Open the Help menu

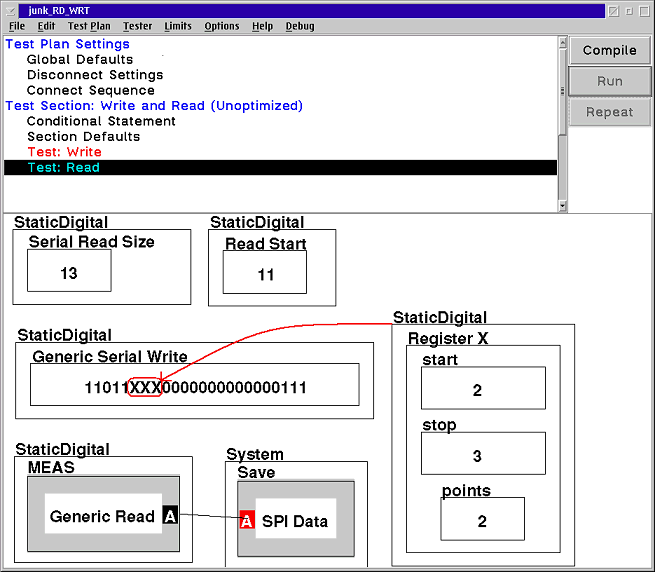click(x=262, y=26)
